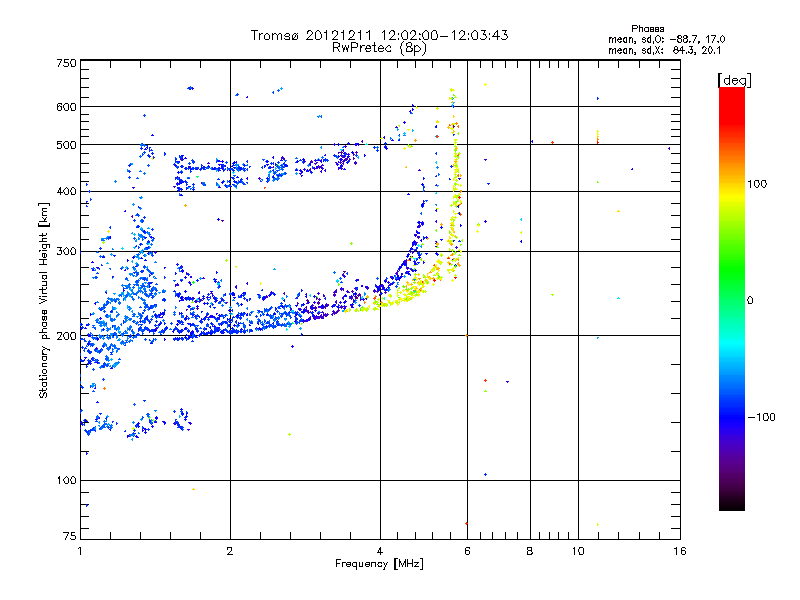Click the "[deg]" colorbar unit label
Viewport: 800px width, 600px height.
pyautogui.click(x=734, y=80)
